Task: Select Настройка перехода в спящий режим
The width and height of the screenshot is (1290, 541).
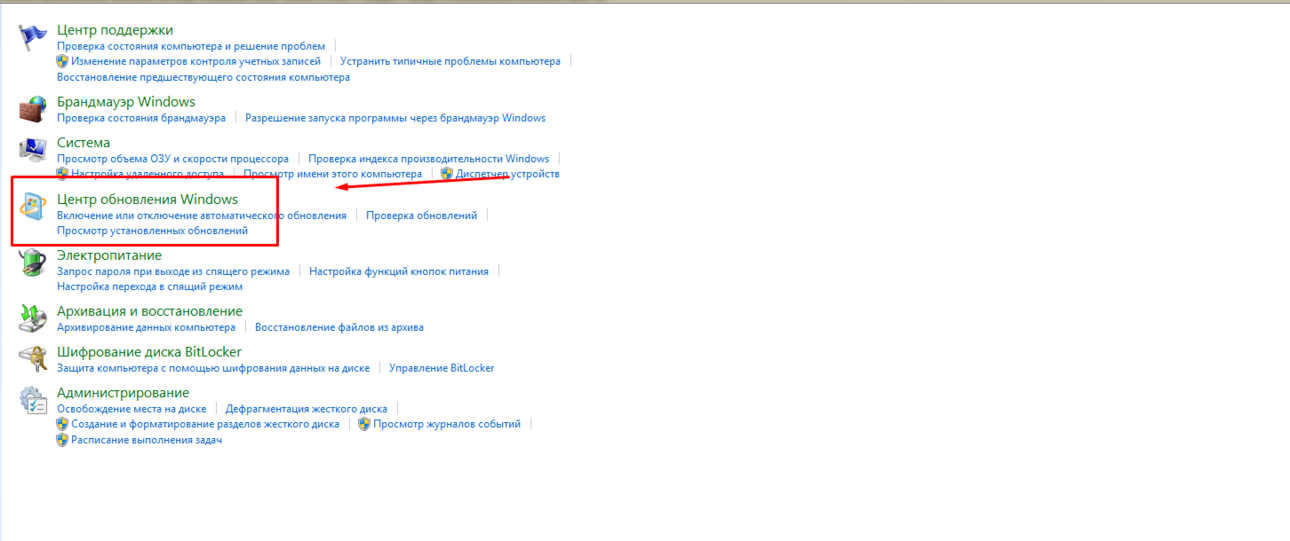Action: [150, 287]
